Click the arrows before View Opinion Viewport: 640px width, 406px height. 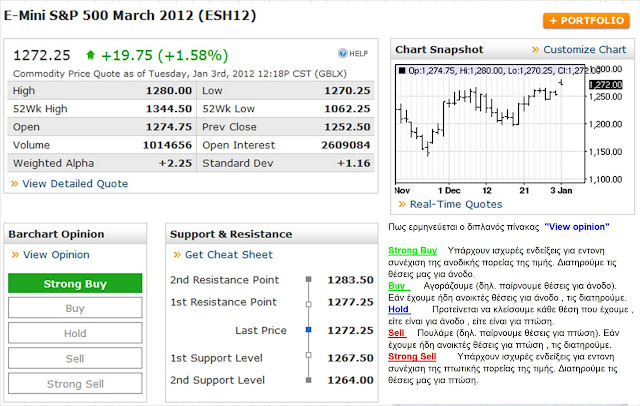(x=16, y=255)
